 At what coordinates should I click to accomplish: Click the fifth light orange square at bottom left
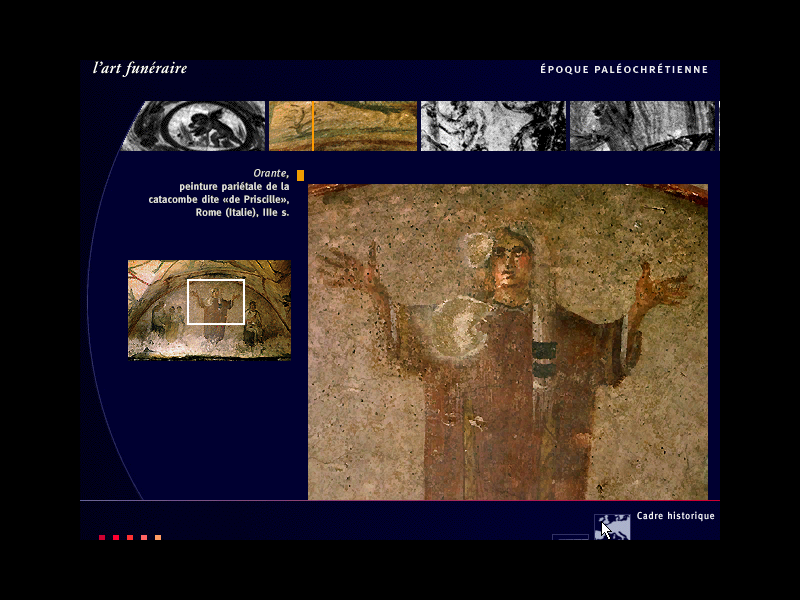(158, 537)
